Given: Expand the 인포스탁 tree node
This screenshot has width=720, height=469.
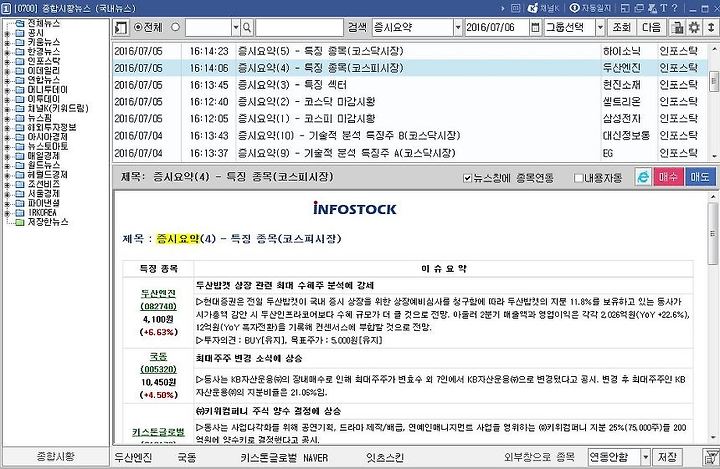Looking at the screenshot, I should 7,62.
